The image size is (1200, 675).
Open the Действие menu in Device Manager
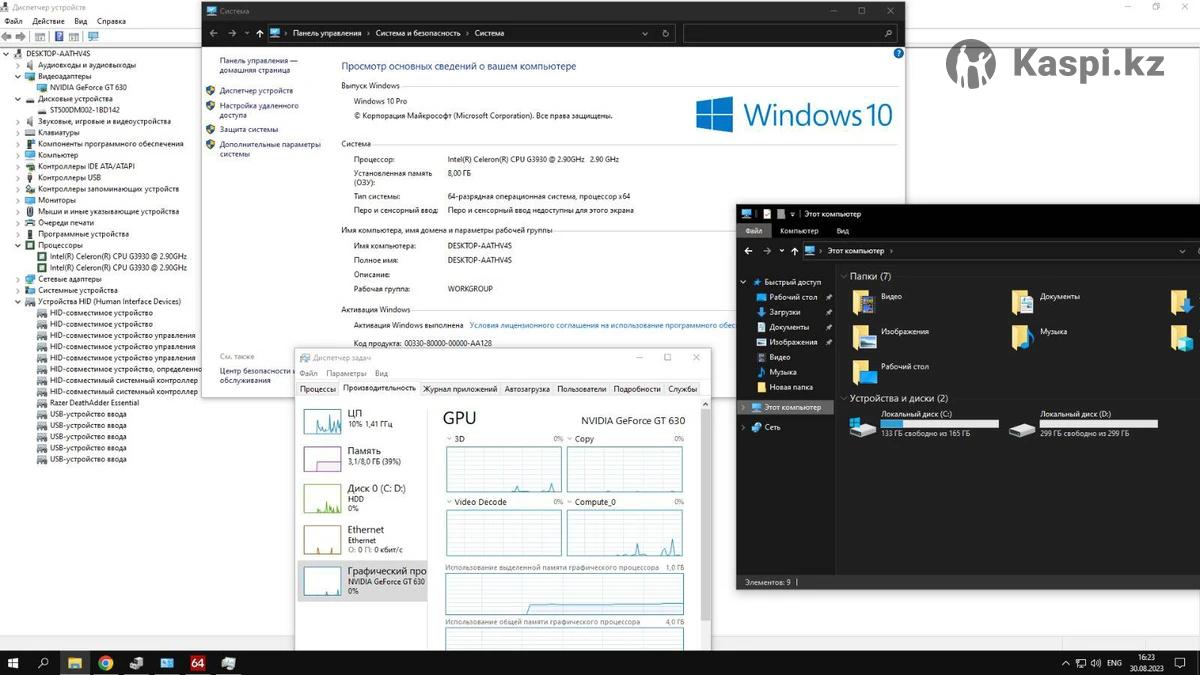[48, 21]
